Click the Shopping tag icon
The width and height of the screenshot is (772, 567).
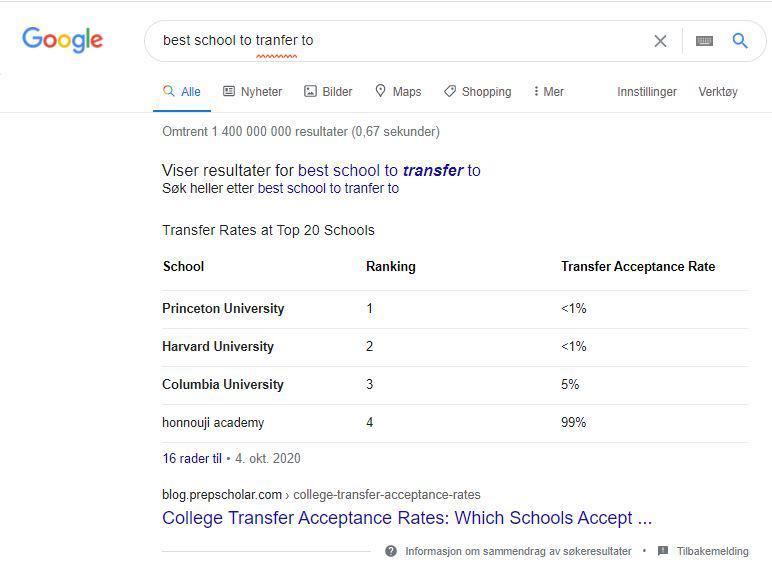(x=450, y=91)
